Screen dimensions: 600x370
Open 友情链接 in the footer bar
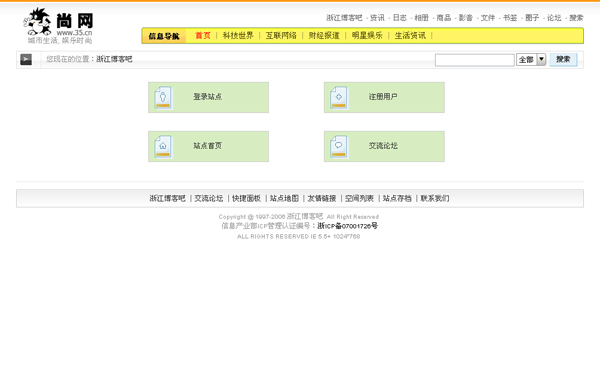coord(322,198)
